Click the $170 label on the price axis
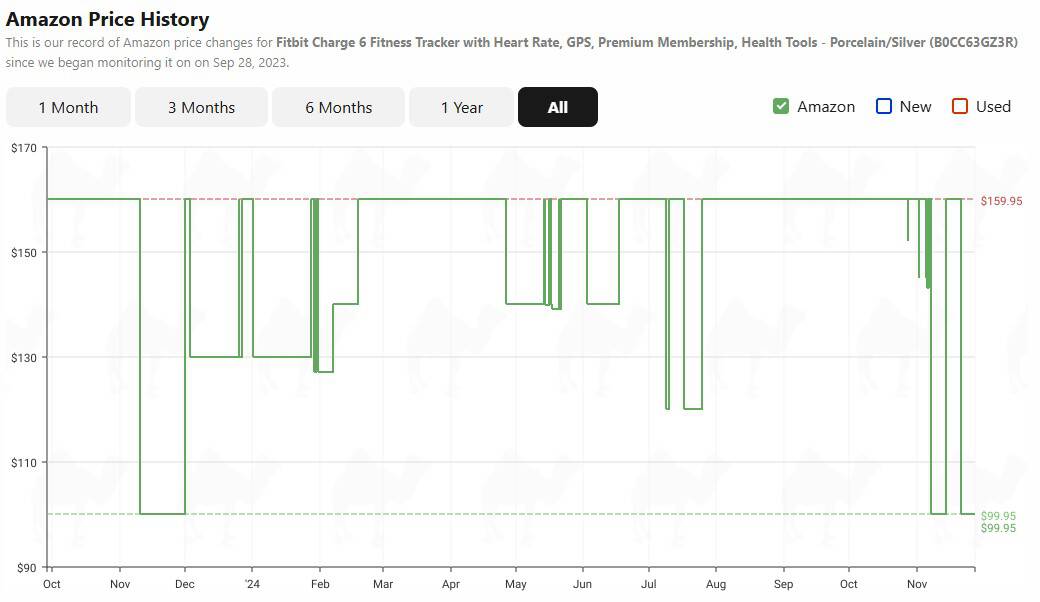1040x602 pixels. pyautogui.click(x=23, y=148)
